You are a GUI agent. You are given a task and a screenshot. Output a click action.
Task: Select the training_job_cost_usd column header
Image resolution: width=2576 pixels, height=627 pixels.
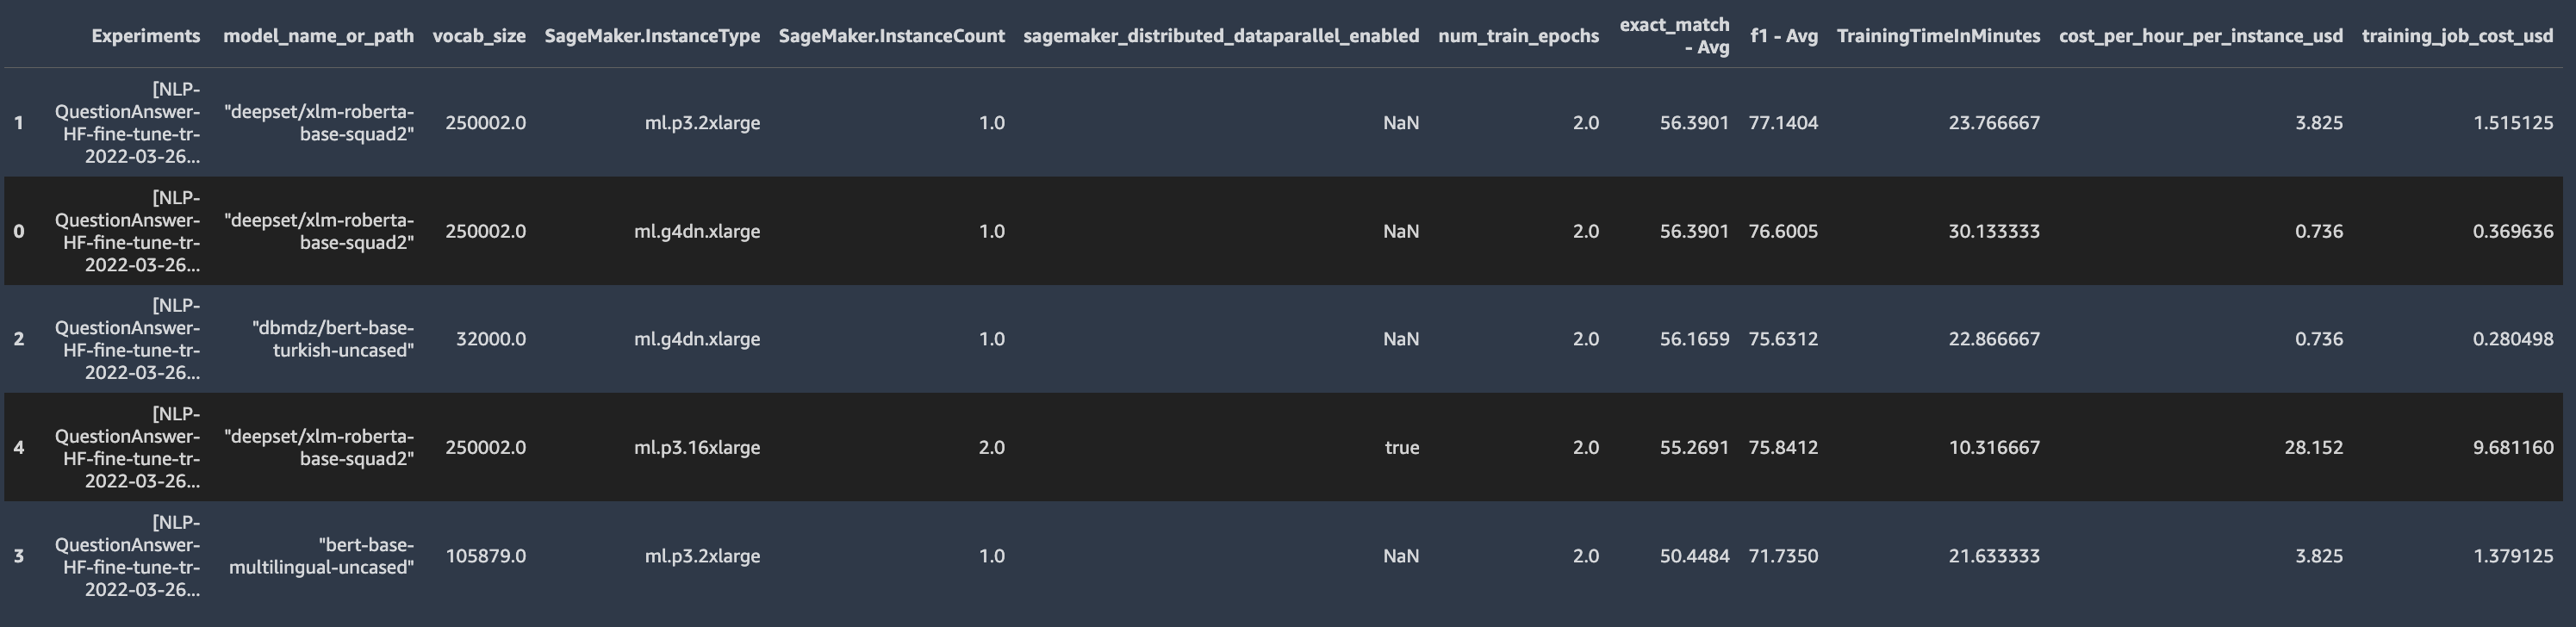click(2457, 36)
